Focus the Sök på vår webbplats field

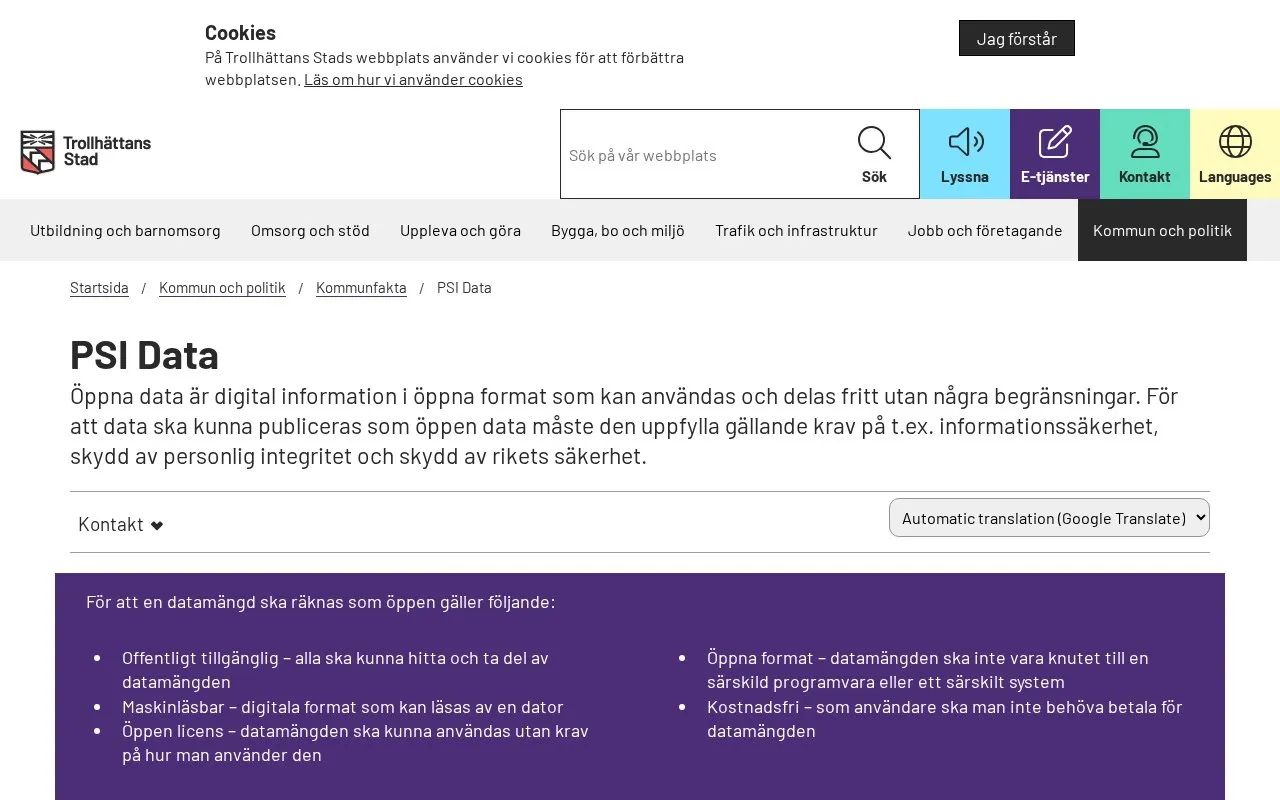(695, 155)
